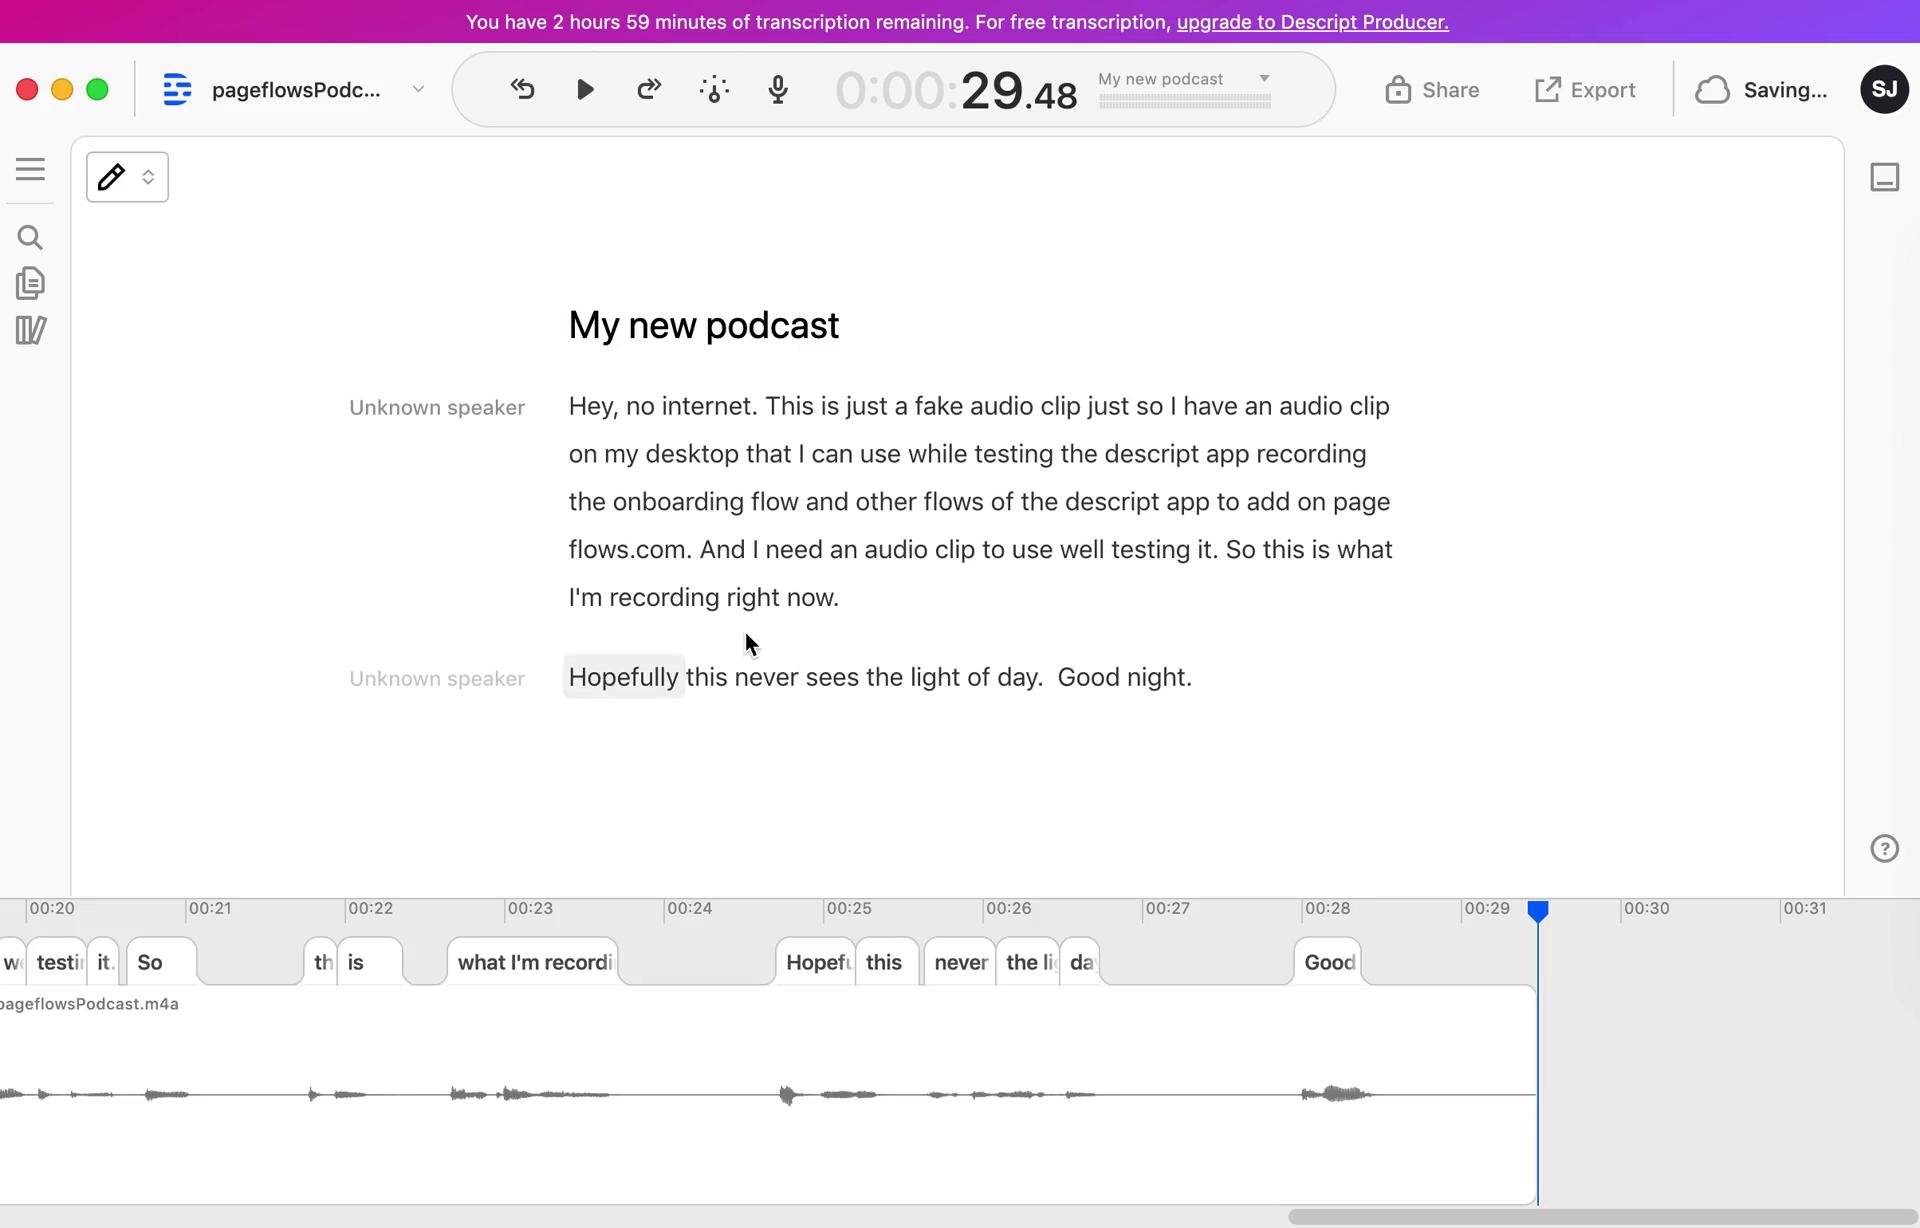
Task: Click the undo arrow icon
Action: pyautogui.click(x=522, y=89)
